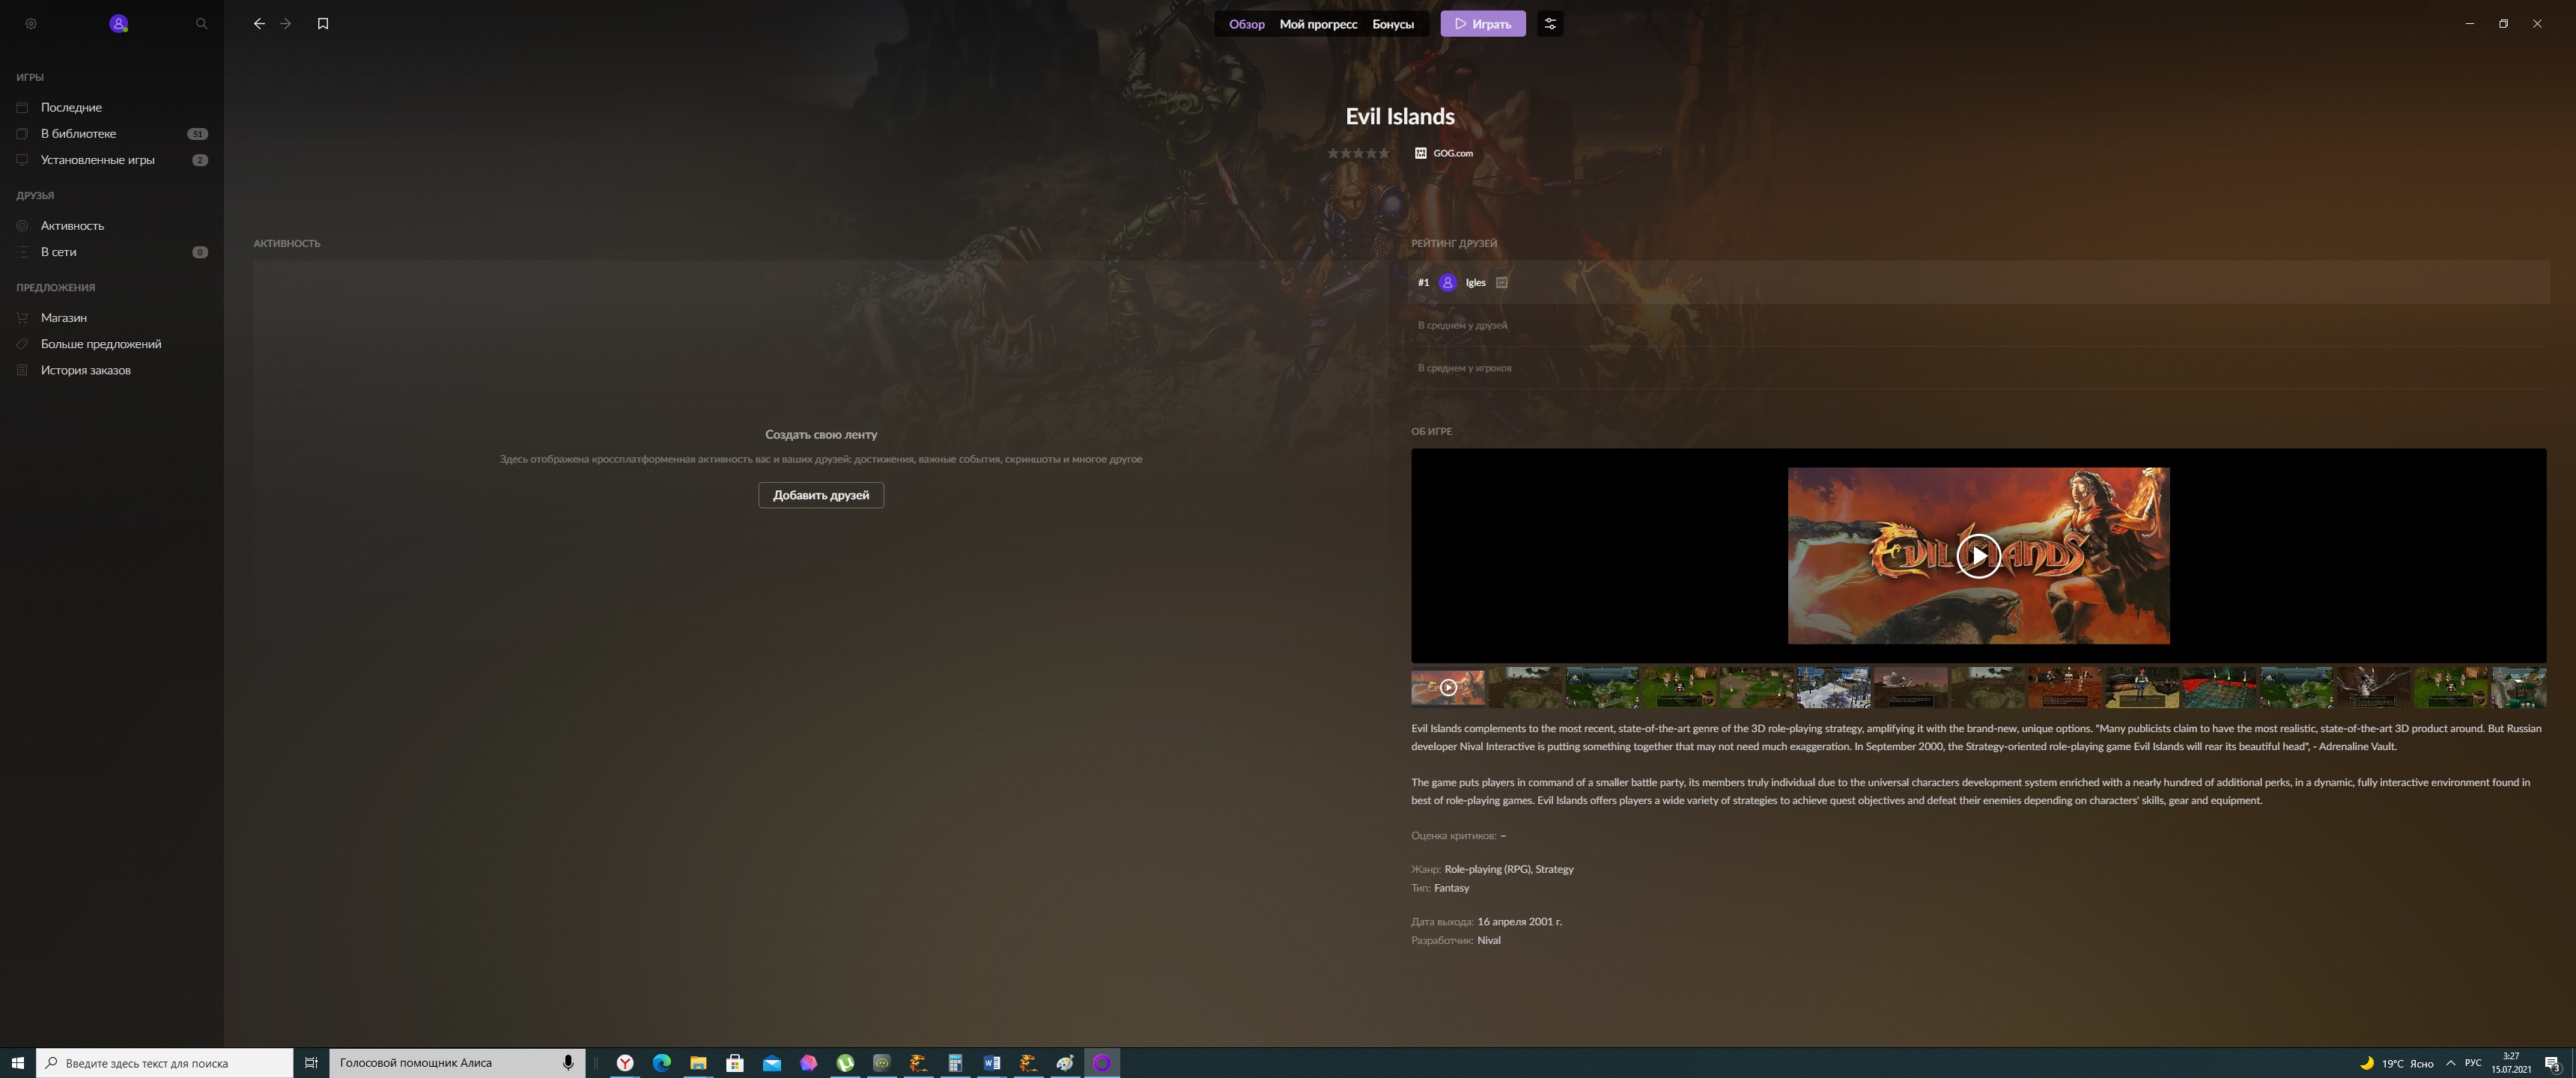Open Calculator from the taskbar
Image resolution: width=2576 pixels, height=1078 pixels.
pos(955,1063)
